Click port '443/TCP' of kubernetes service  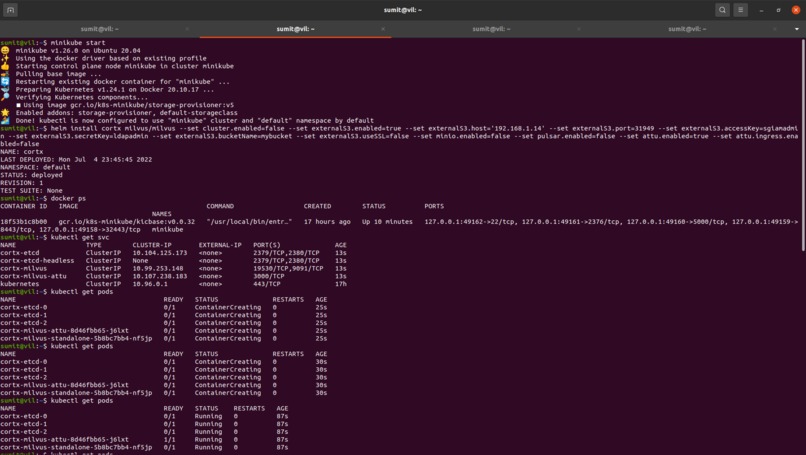(266, 284)
